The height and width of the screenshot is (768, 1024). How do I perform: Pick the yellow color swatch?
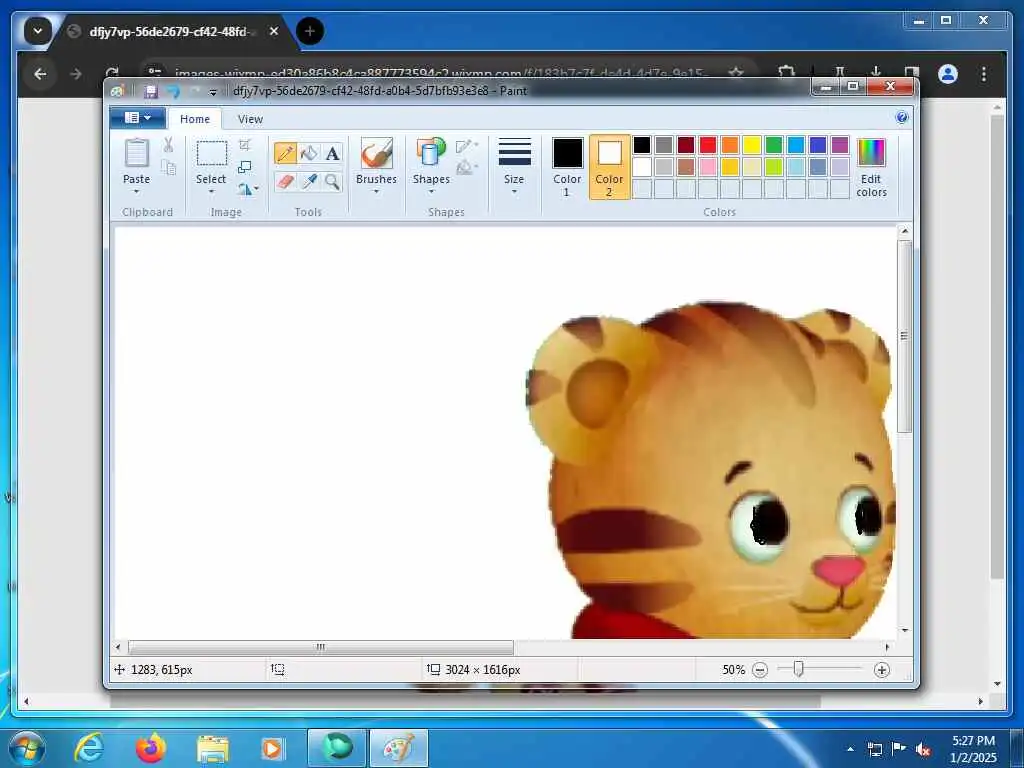coord(751,144)
